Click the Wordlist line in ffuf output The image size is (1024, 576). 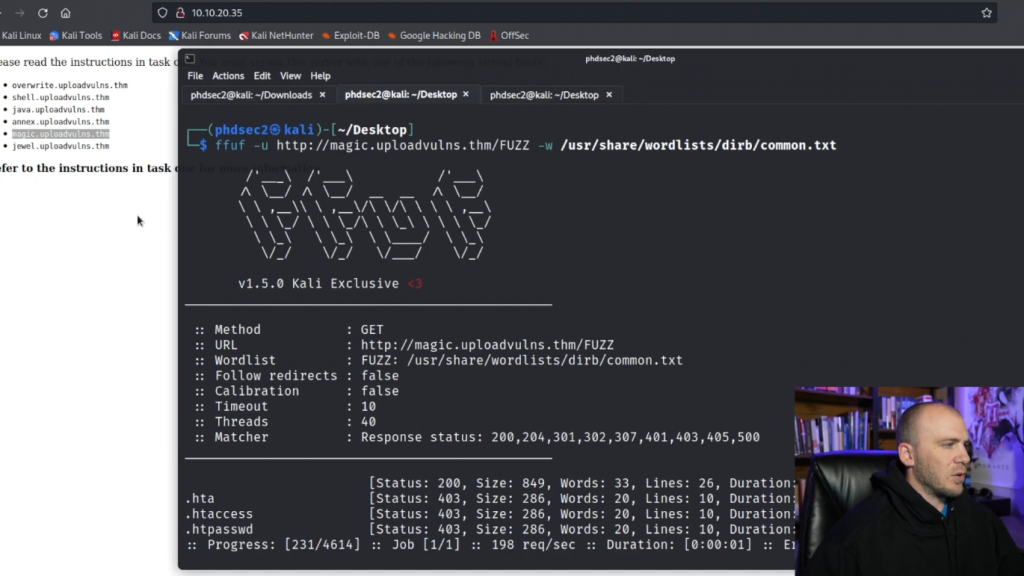(438, 360)
